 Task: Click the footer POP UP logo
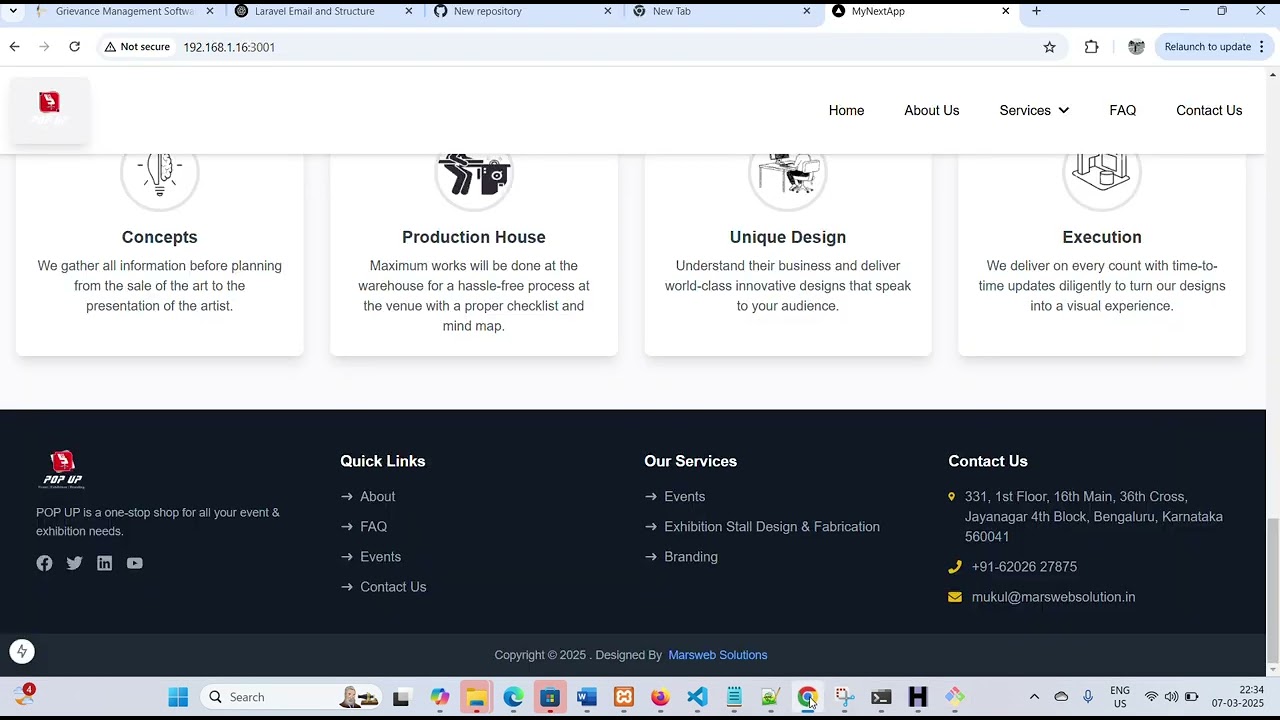(x=62, y=469)
